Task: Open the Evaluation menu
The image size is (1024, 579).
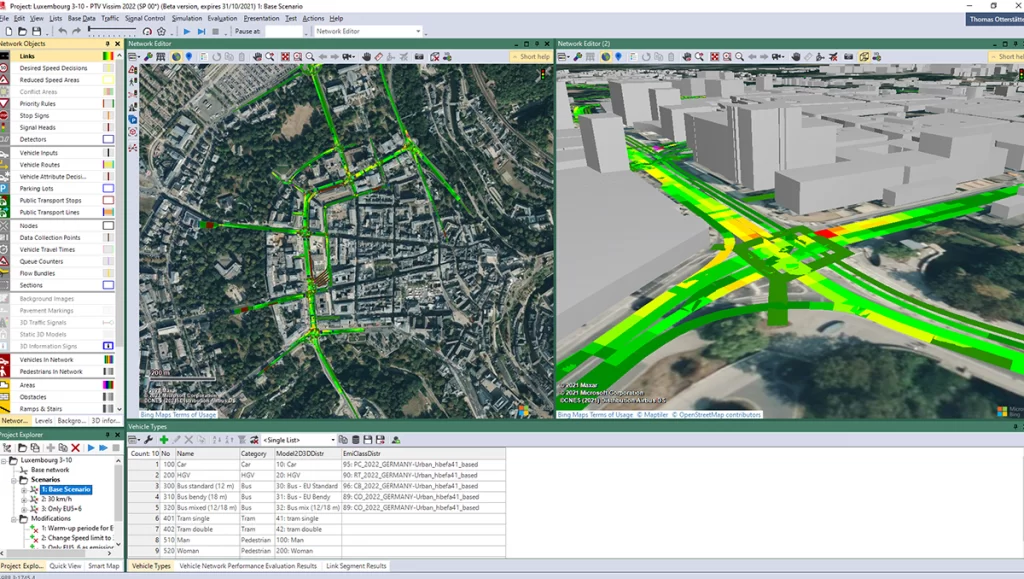Action: pyautogui.click(x=222, y=18)
